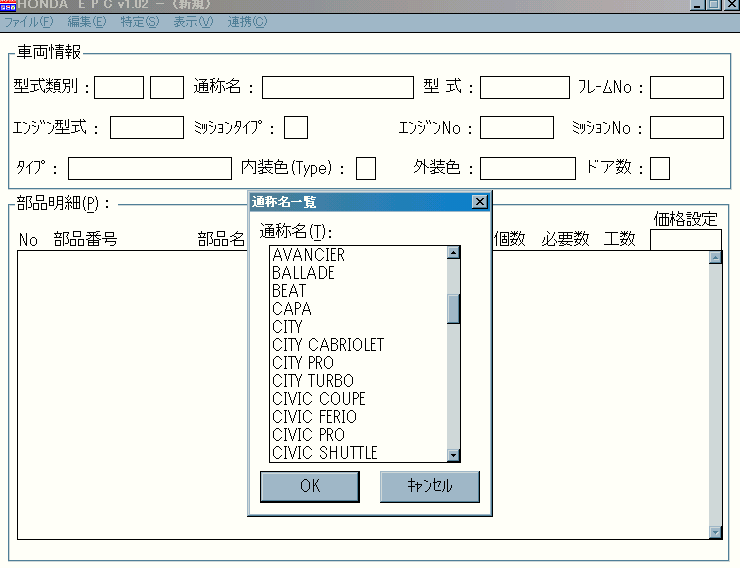Select CITY PRO in the list
This screenshot has width=740, height=568.
(359, 363)
